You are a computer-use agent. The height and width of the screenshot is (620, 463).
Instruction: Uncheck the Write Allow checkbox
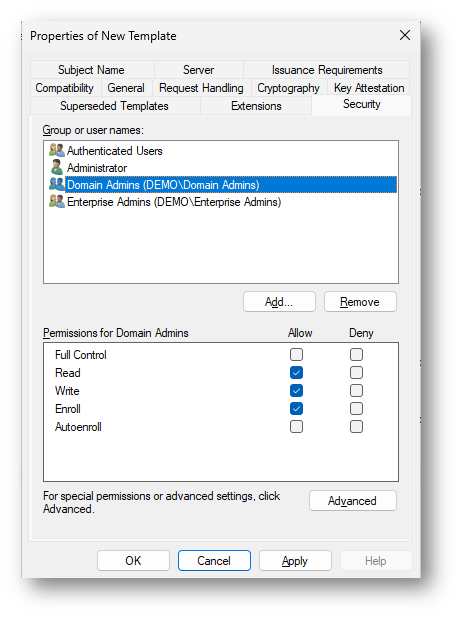[x=296, y=391]
